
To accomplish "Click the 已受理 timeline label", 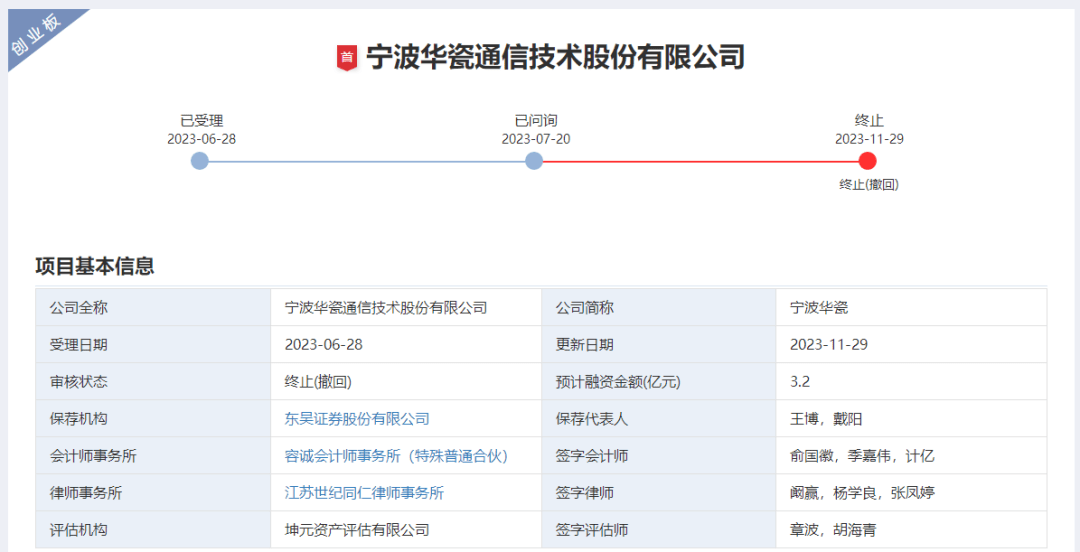I will pos(202,121).
